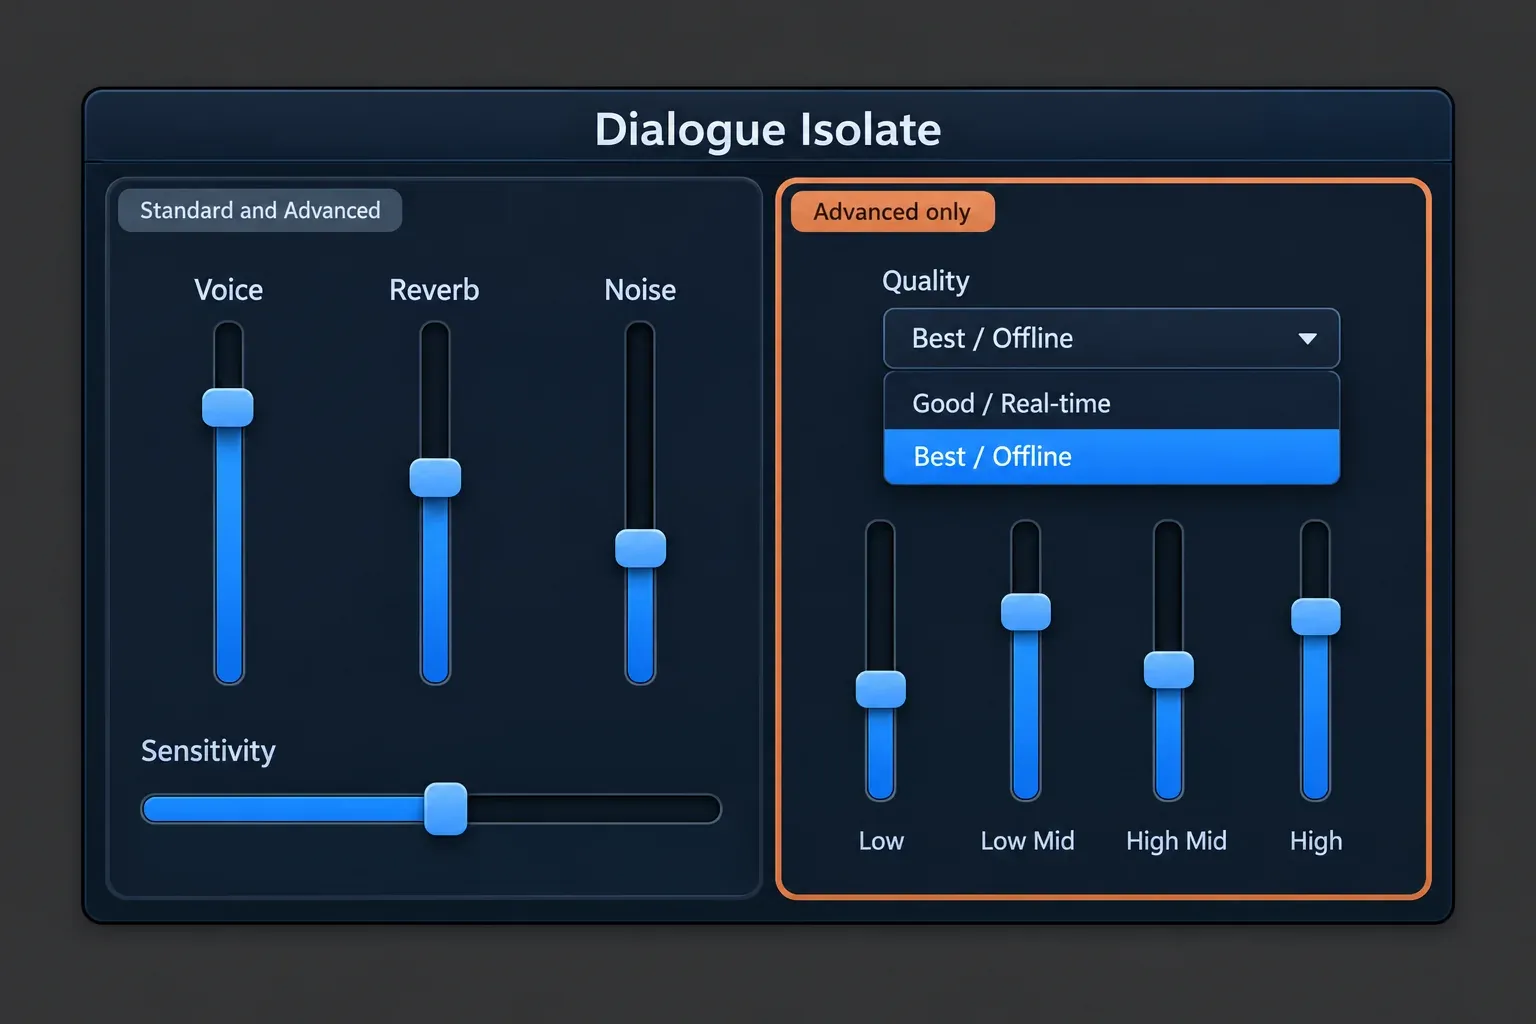Click the High label text

pos(1316,841)
